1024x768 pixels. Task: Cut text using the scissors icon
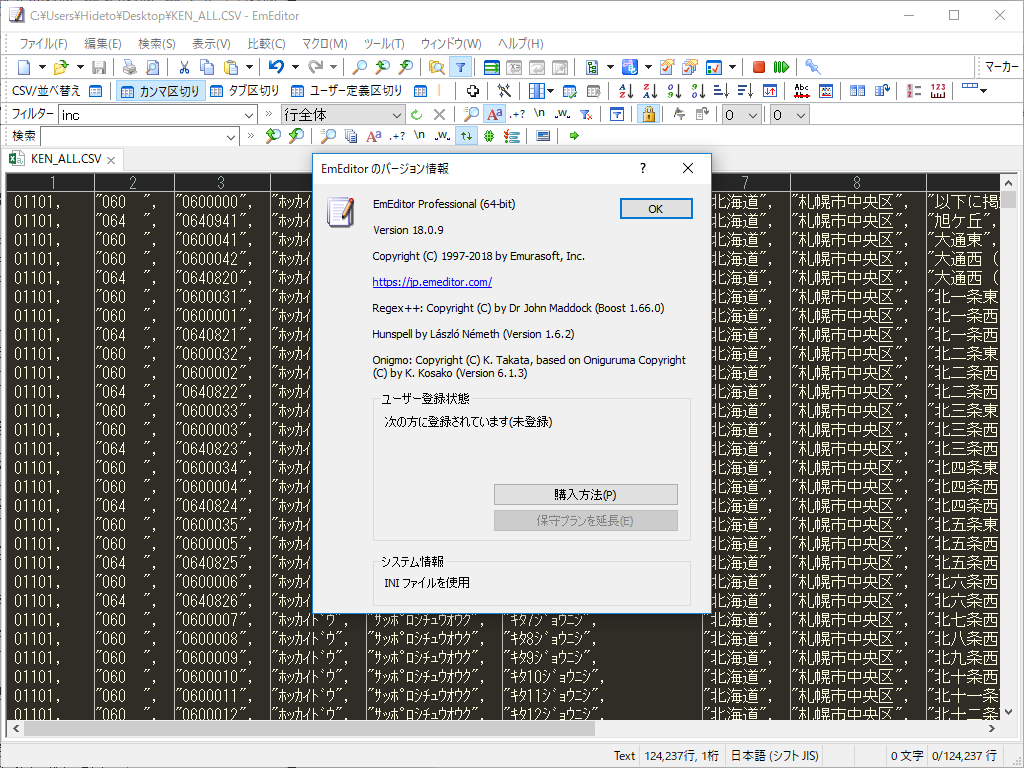point(184,66)
